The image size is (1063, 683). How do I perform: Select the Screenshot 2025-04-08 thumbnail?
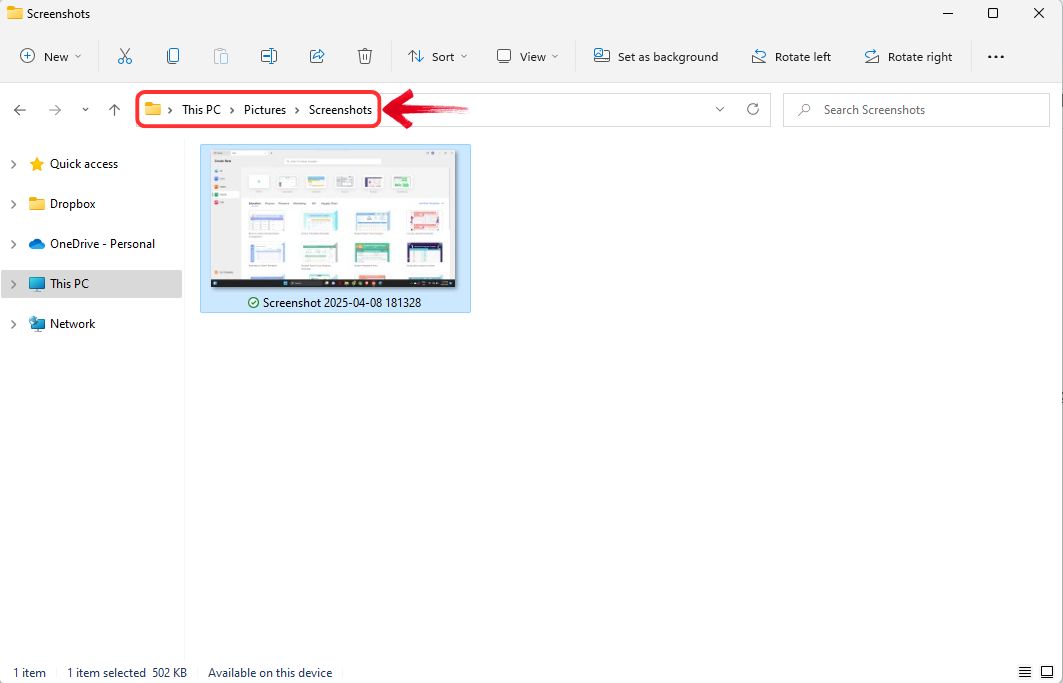[x=334, y=220]
